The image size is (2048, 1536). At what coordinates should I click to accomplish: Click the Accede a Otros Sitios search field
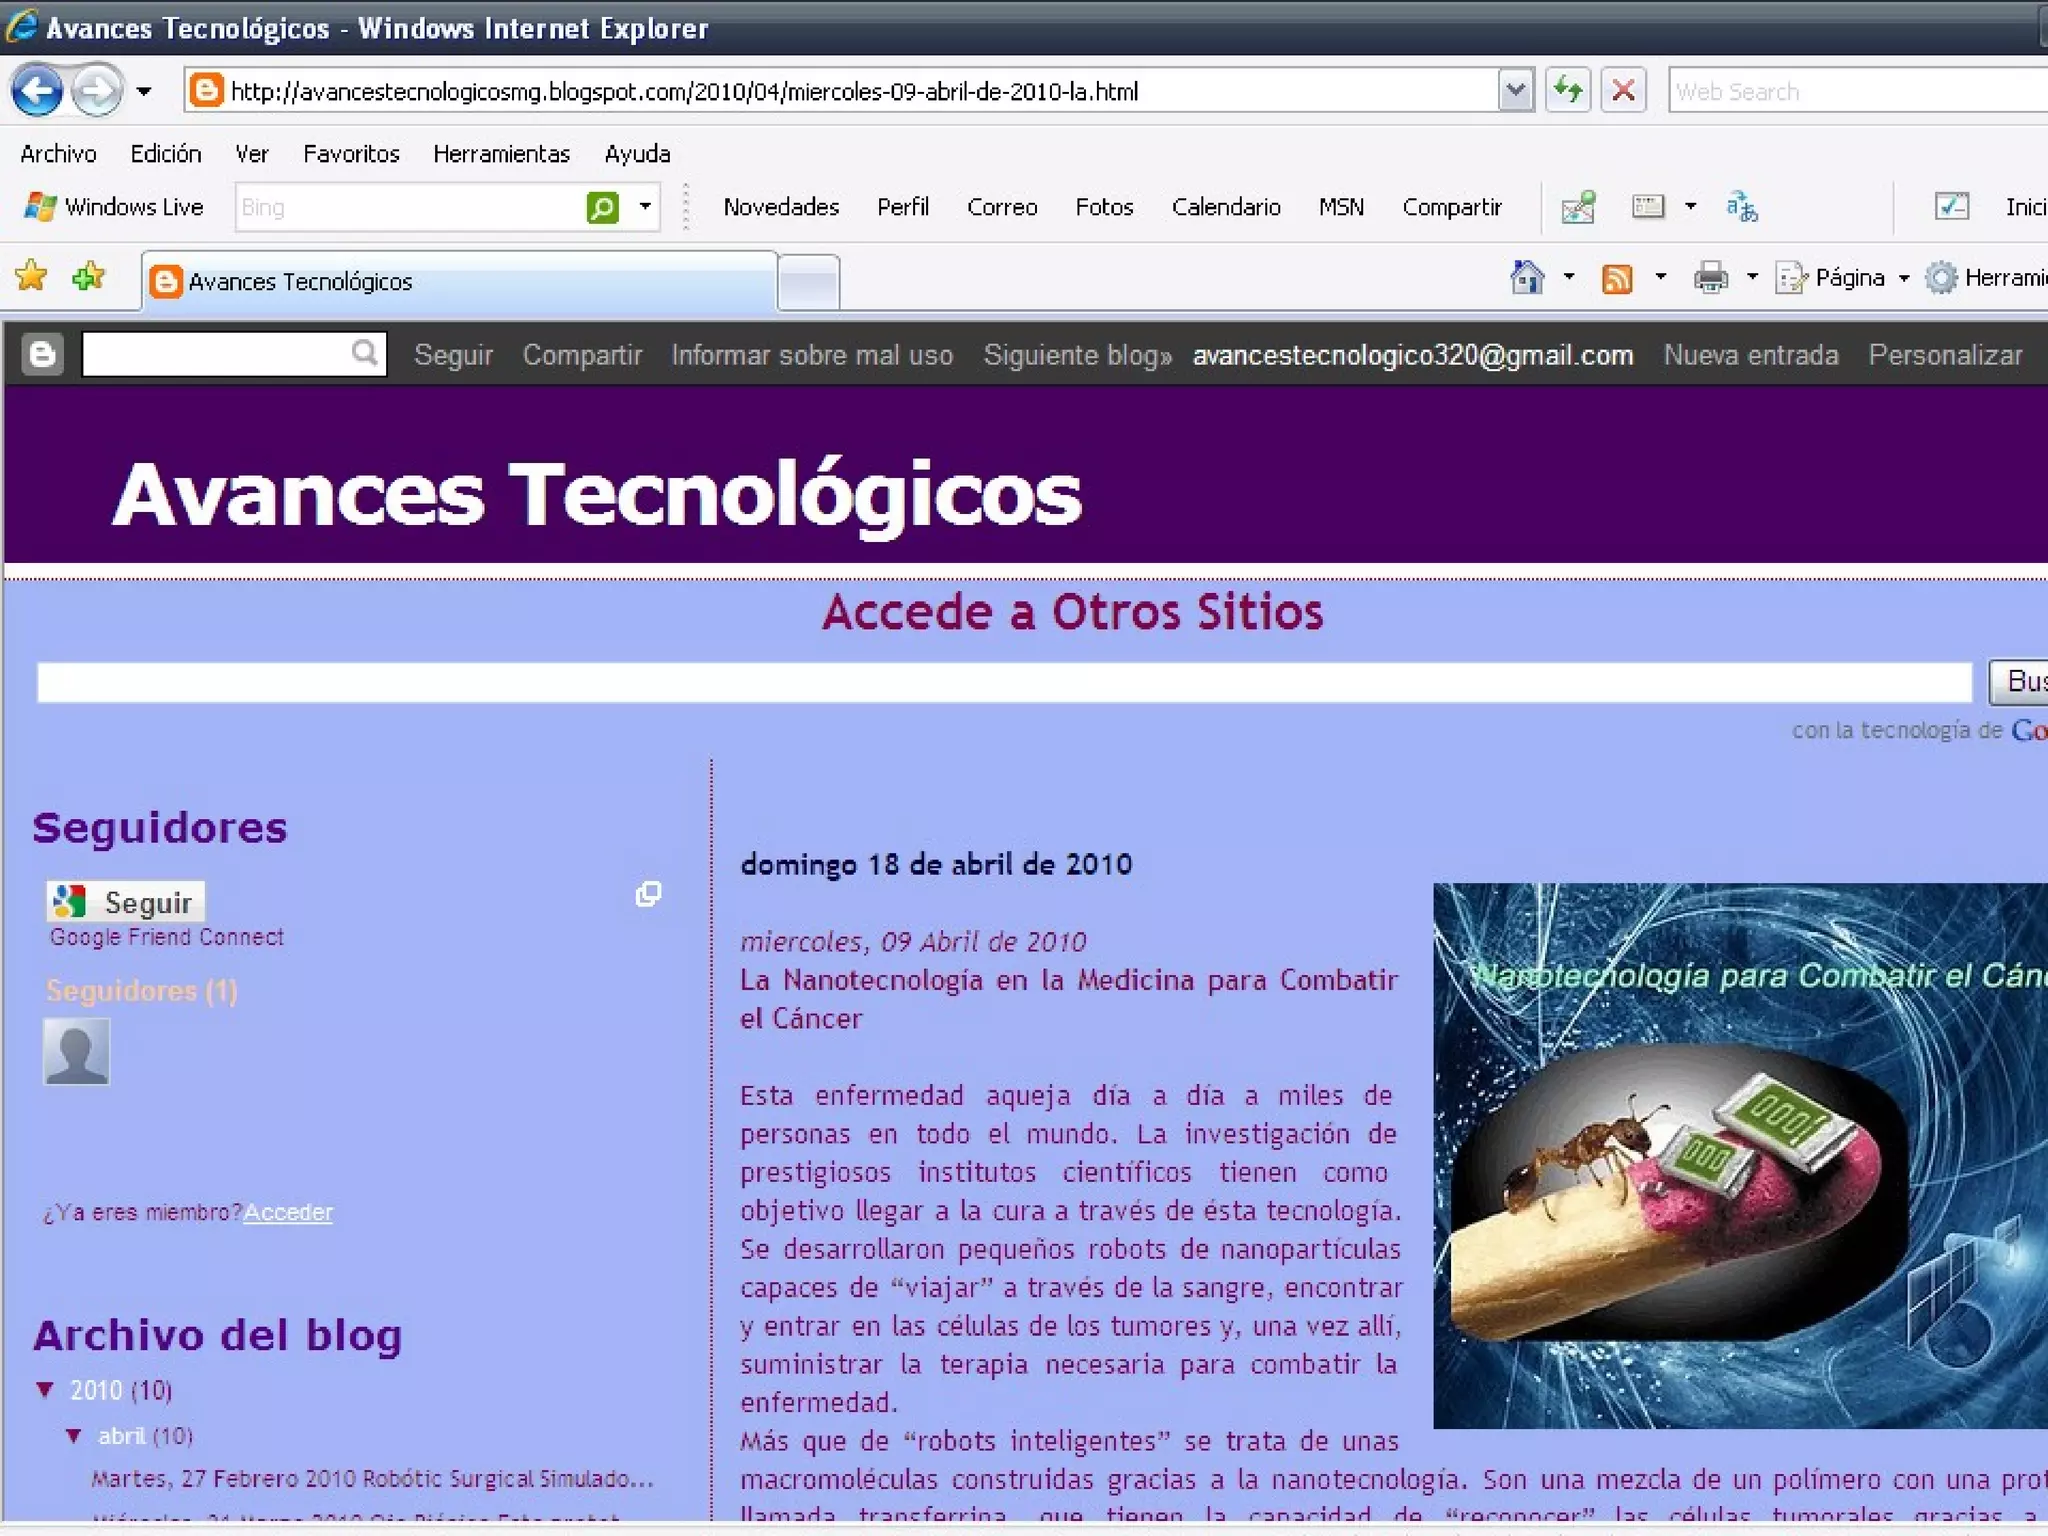click(x=1003, y=682)
